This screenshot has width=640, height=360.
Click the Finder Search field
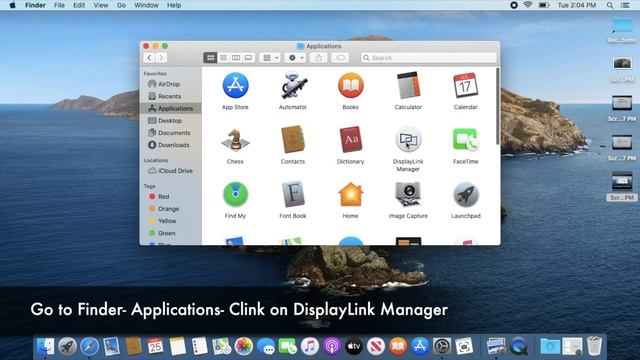click(x=429, y=58)
